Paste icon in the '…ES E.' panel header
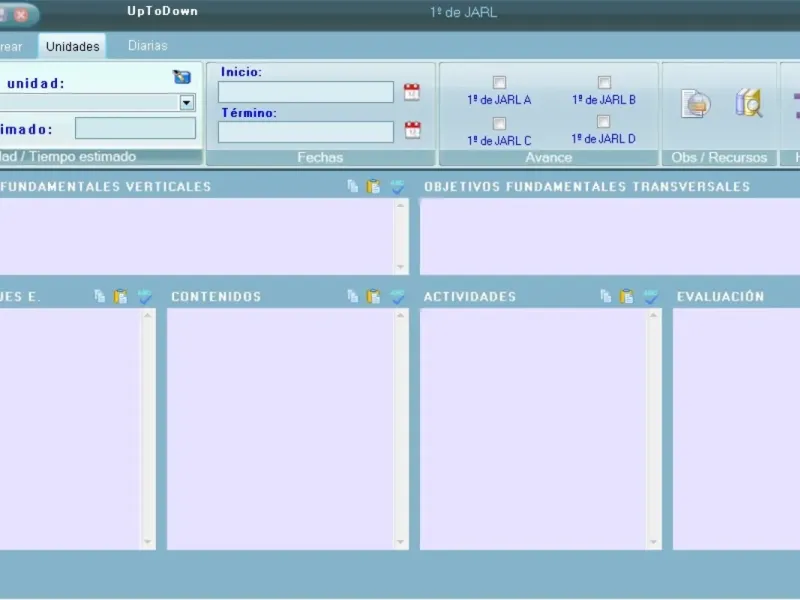This screenshot has height=600, width=800. point(120,296)
